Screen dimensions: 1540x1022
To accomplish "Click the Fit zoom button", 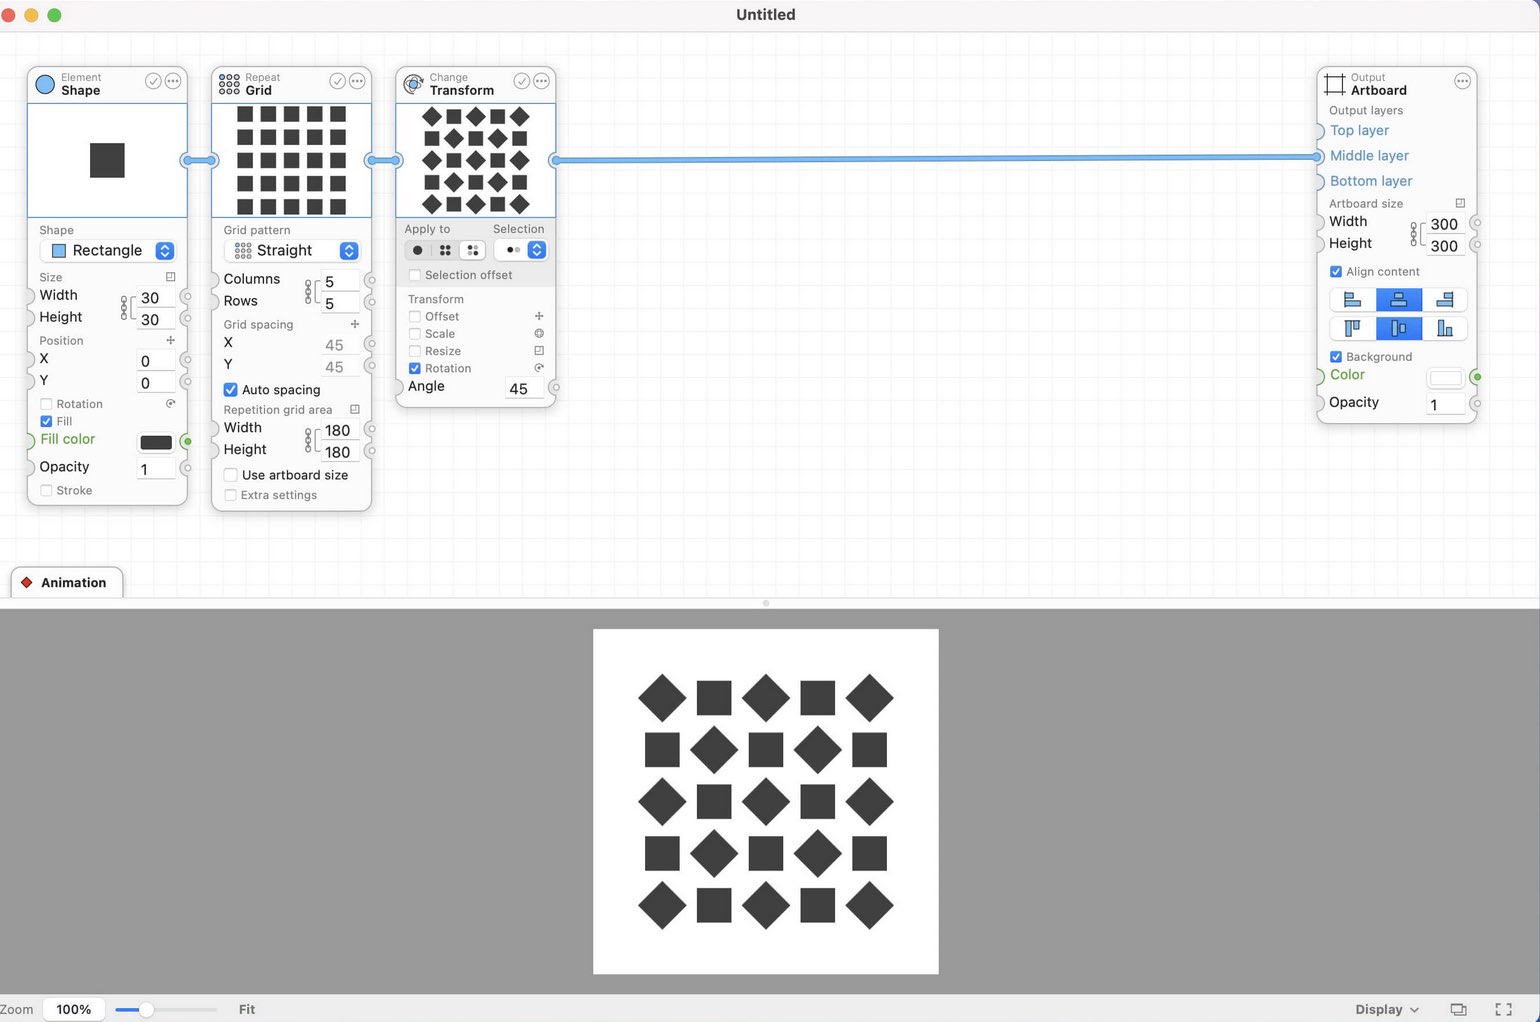I will (x=247, y=1010).
